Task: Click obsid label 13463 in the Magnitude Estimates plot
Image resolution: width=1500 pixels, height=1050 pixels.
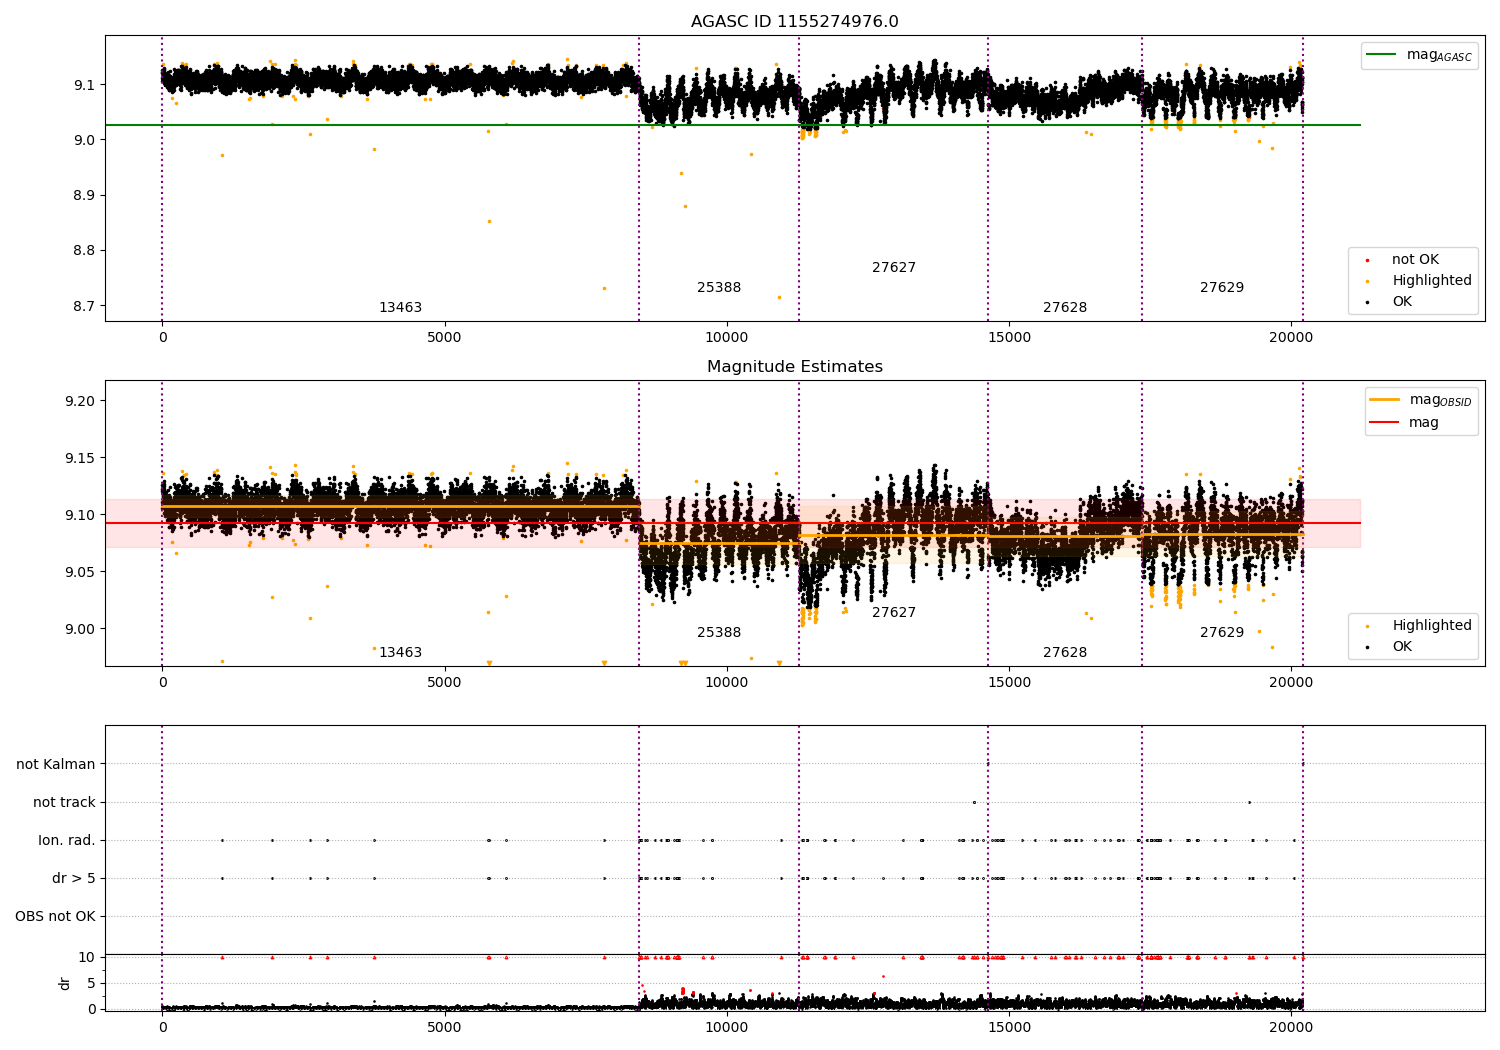Action: [400, 653]
